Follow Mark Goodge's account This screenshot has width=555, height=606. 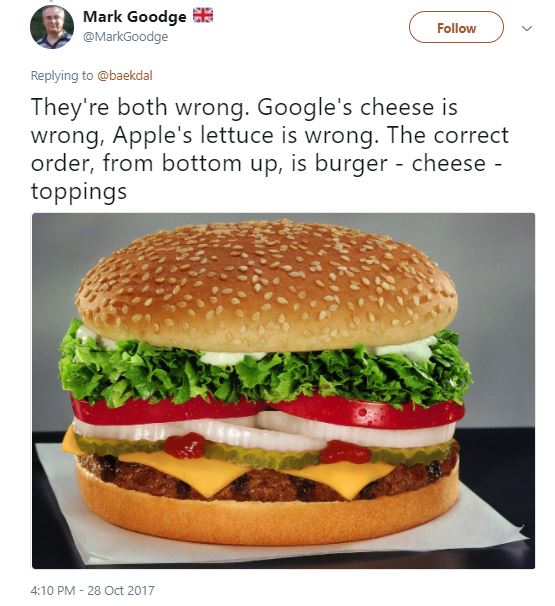pos(456,27)
